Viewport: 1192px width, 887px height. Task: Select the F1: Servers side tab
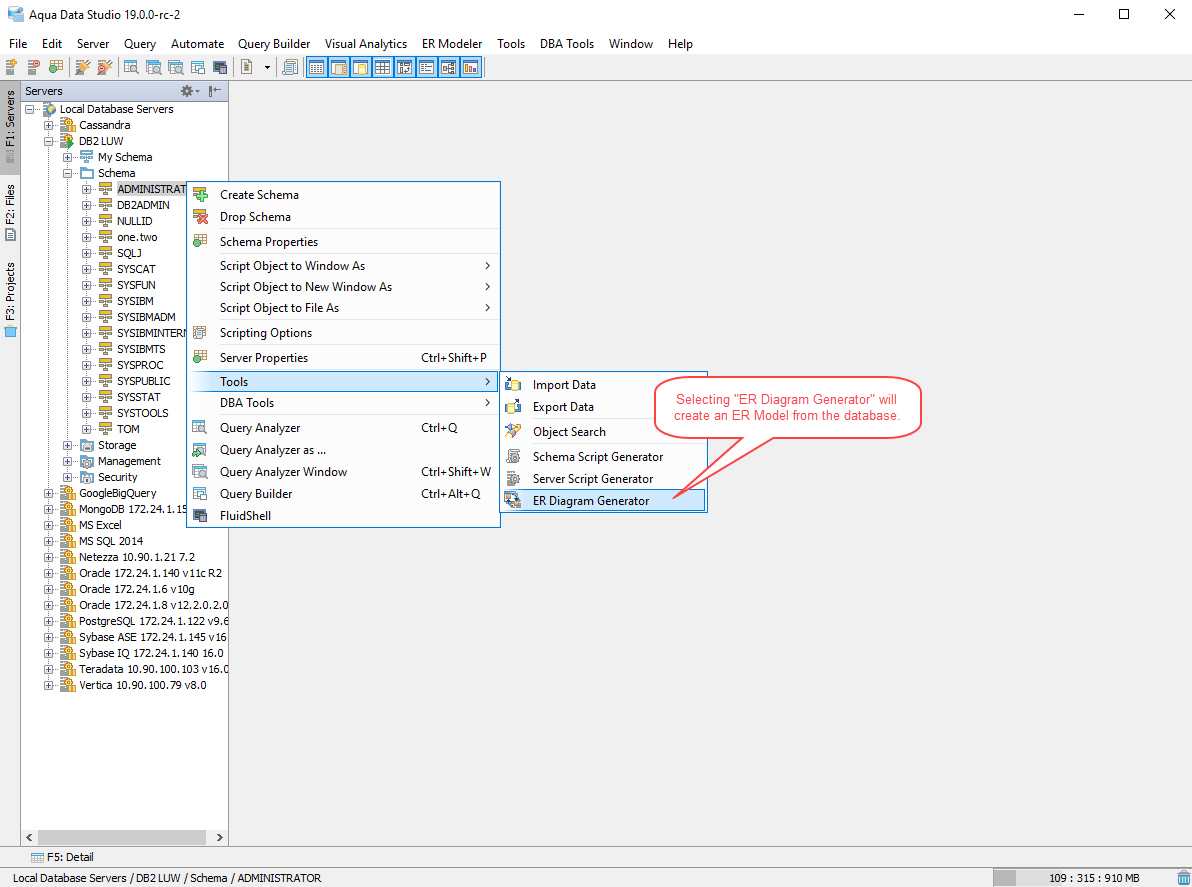click(10, 126)
